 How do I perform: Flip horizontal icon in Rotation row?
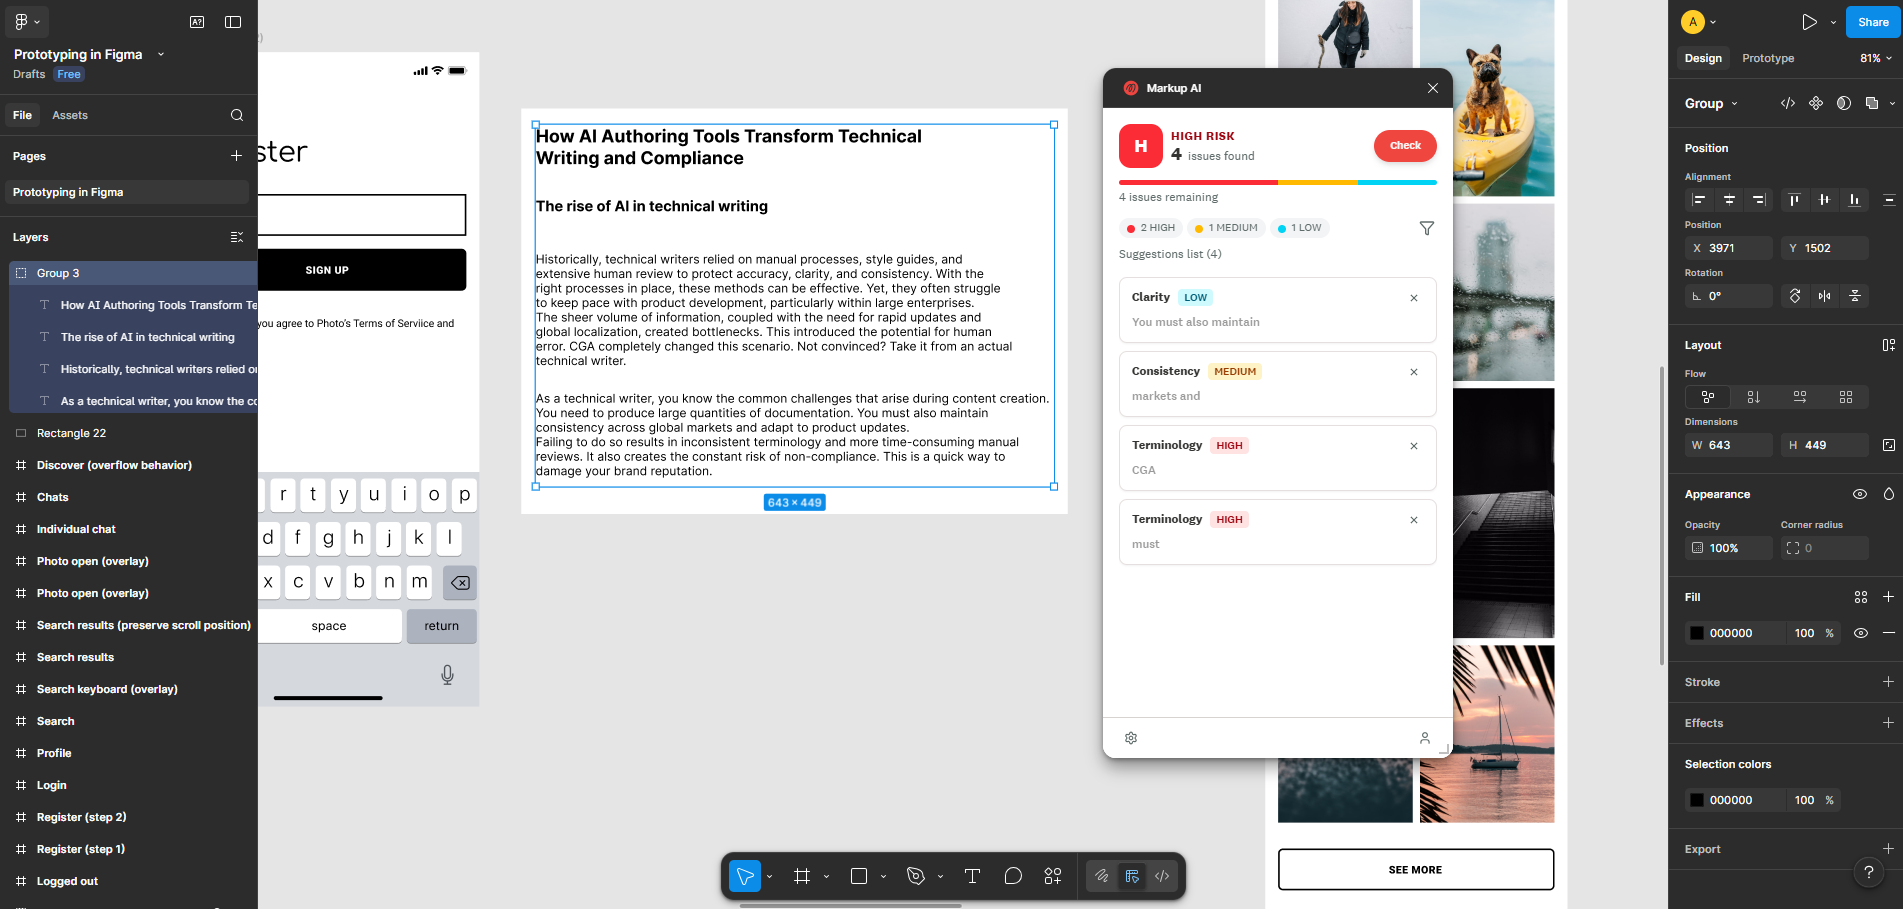coord(1825,296)
